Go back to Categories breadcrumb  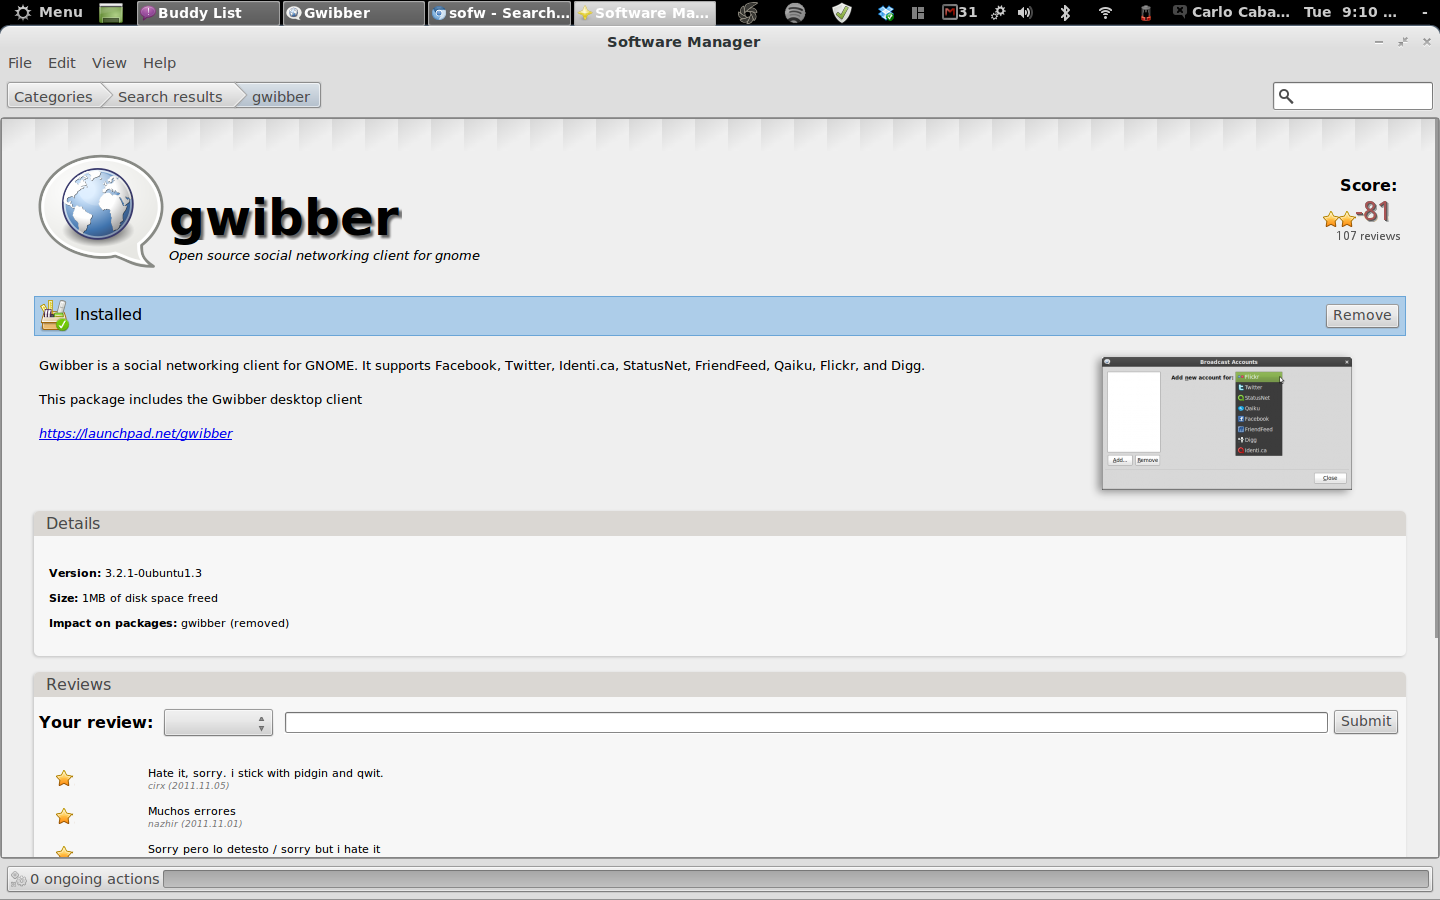pos(53,97)
